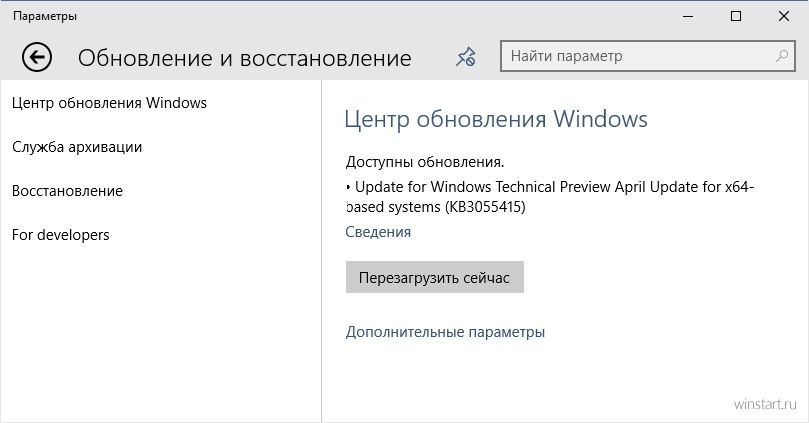Screen dimensions: 809x423
Task: Select Служба архивации in sidebar
Action: (x=77, y=147)
